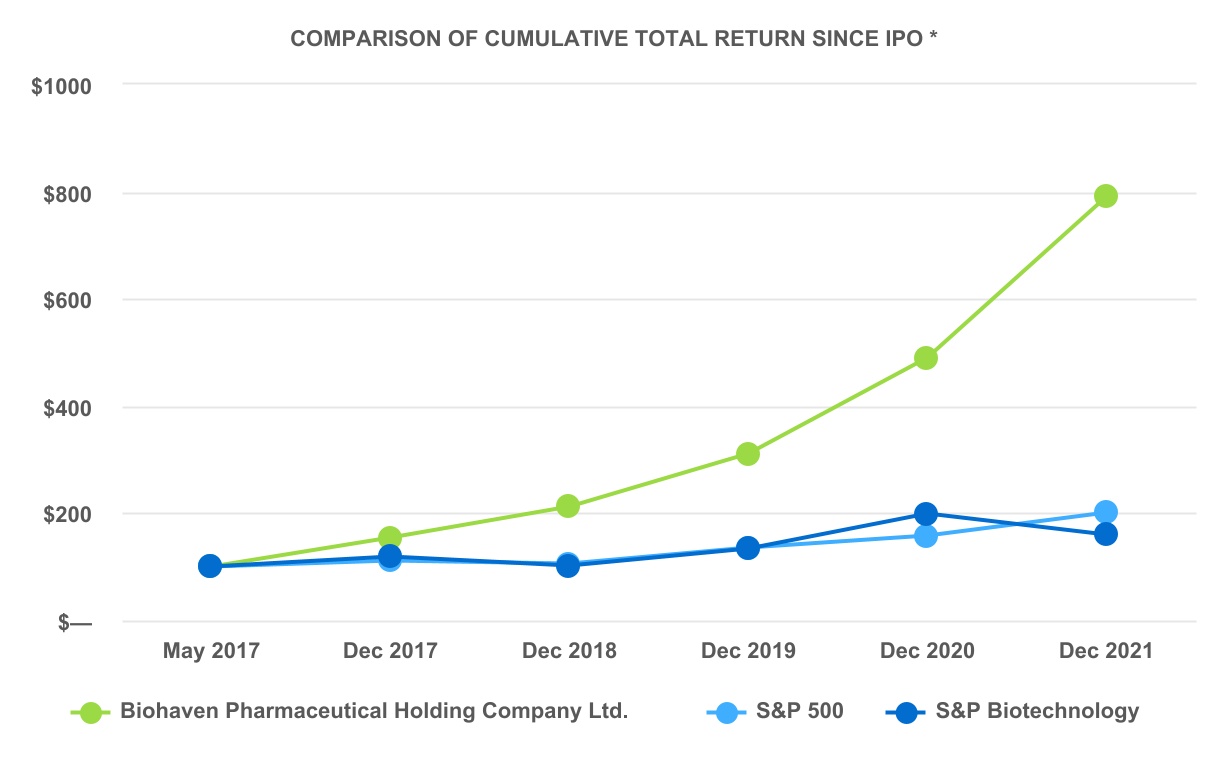Click the May 2017 starting data point
The height and width of the screenshot is (760, 1226).
coord(210,566)
